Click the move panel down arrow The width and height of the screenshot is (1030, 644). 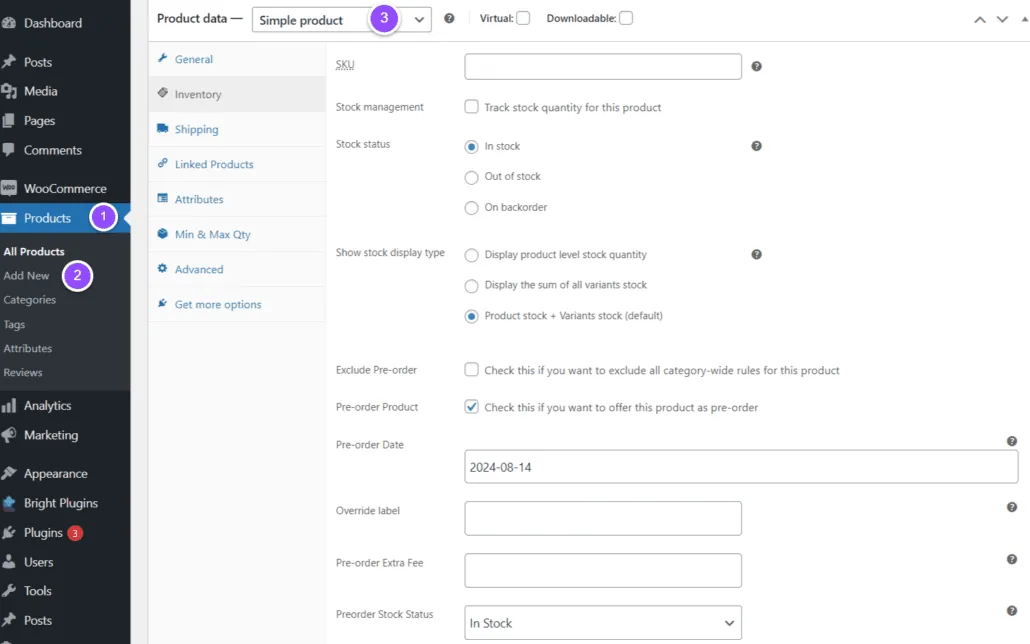pyautogui.click(x=1002, y=19)
